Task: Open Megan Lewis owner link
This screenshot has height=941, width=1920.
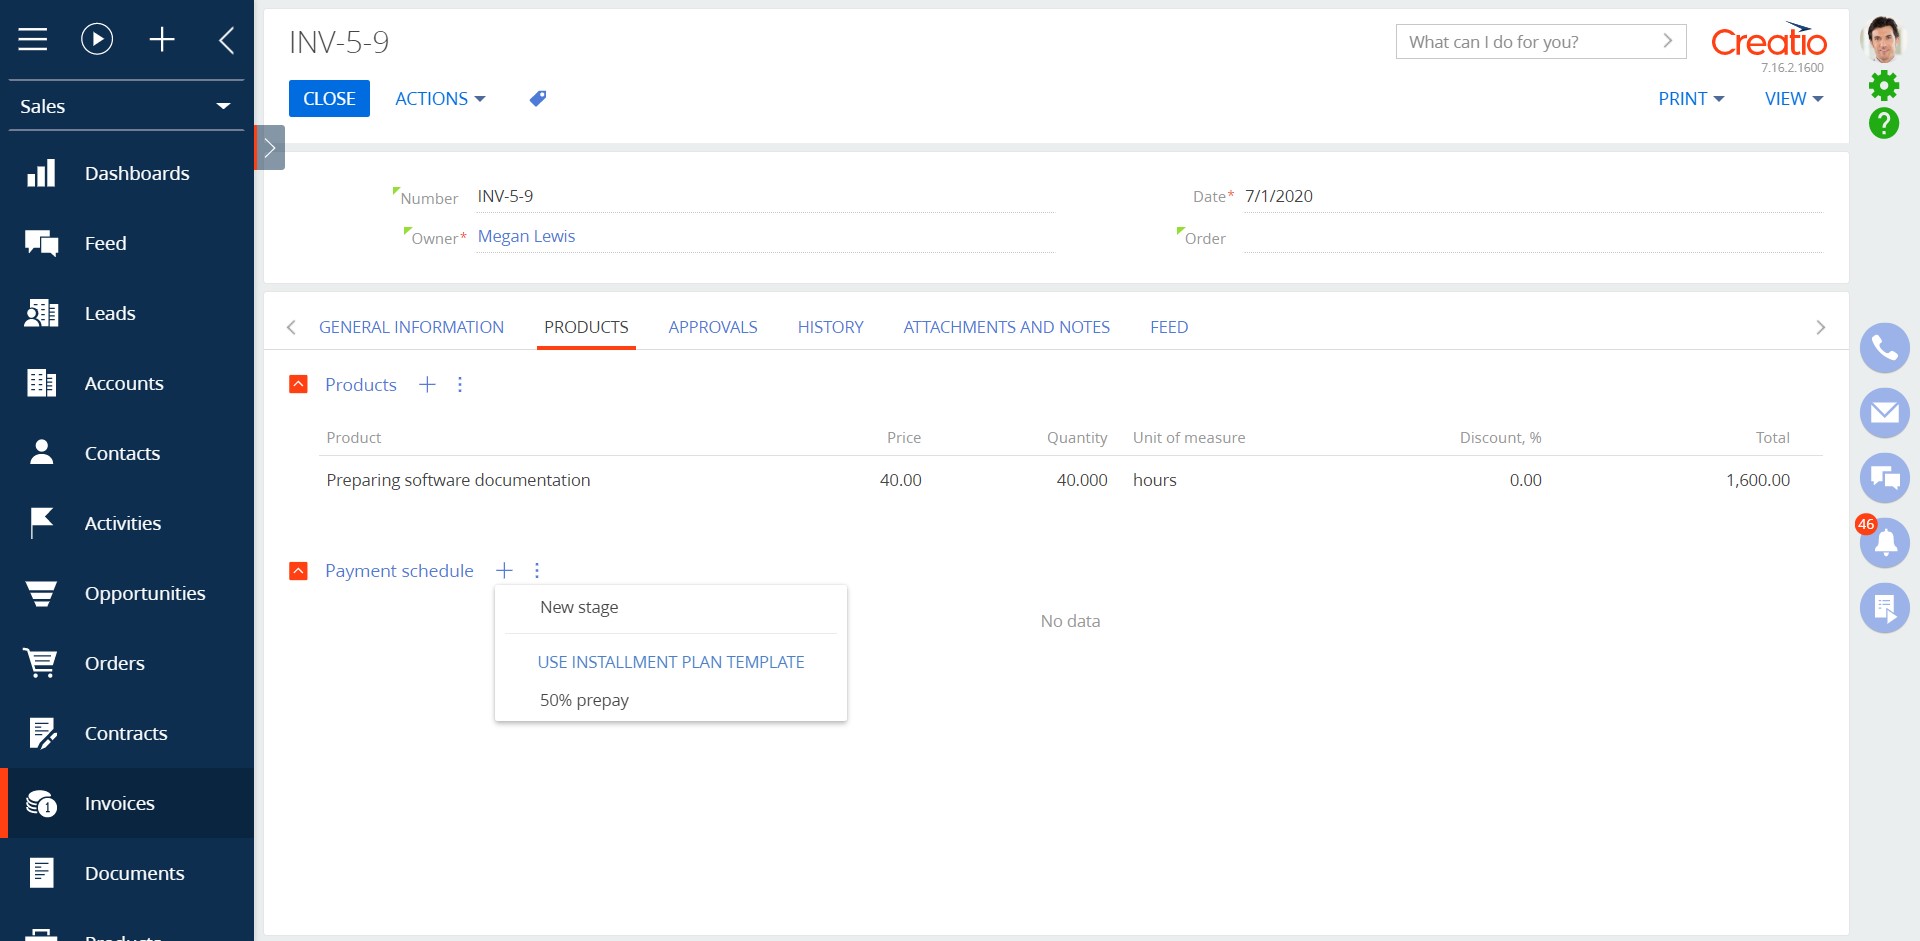Action: (x=526, y=236)
